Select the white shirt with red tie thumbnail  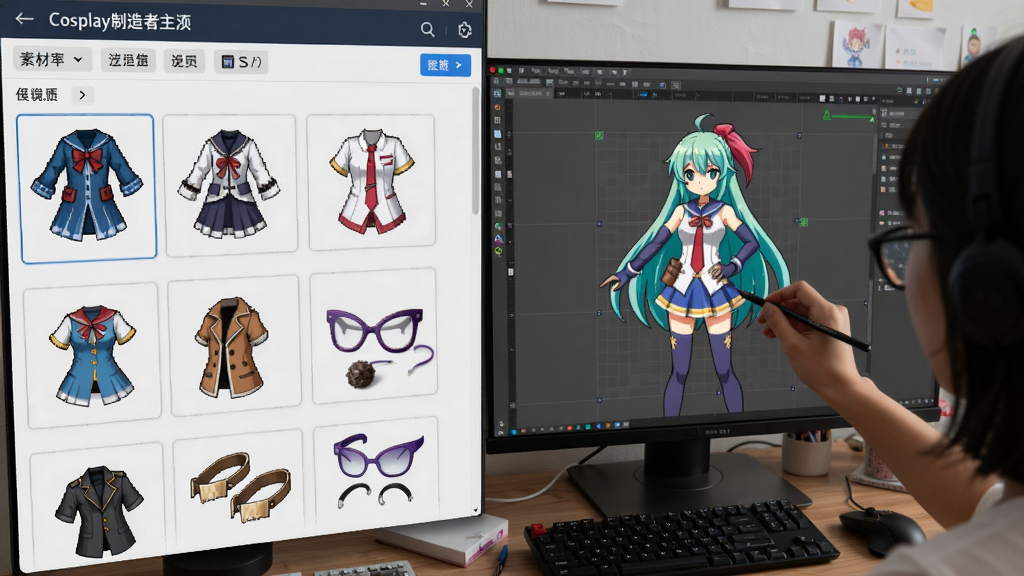point(372,183)
